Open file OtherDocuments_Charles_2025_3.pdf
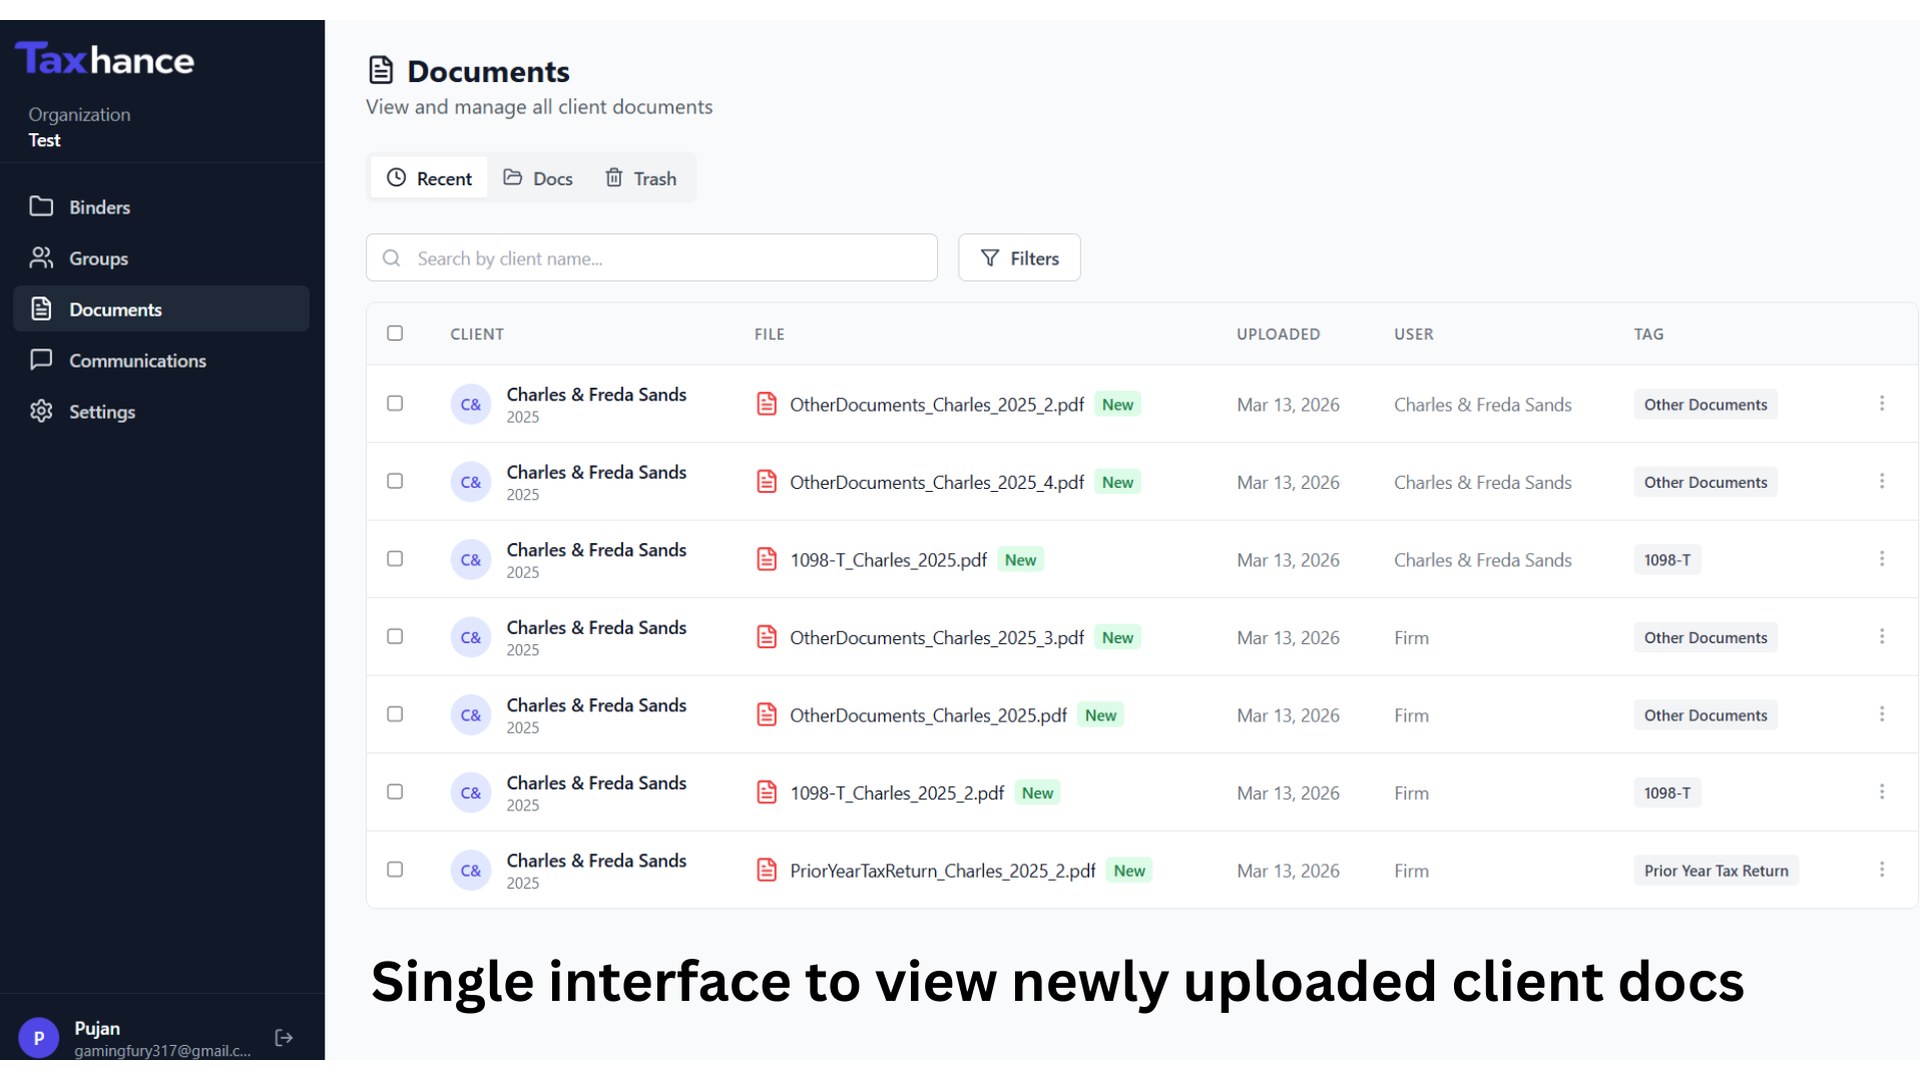Screen dimensions: 1920x1080 pyautogui.click(x=936, y=637)
